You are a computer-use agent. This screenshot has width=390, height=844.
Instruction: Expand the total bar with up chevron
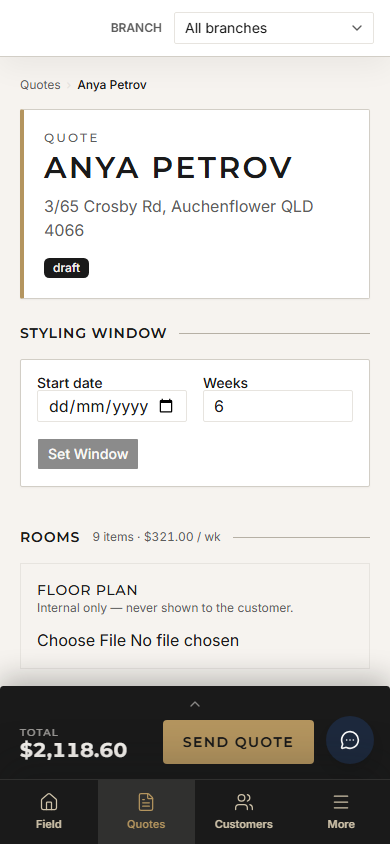(x=195, y=704)
